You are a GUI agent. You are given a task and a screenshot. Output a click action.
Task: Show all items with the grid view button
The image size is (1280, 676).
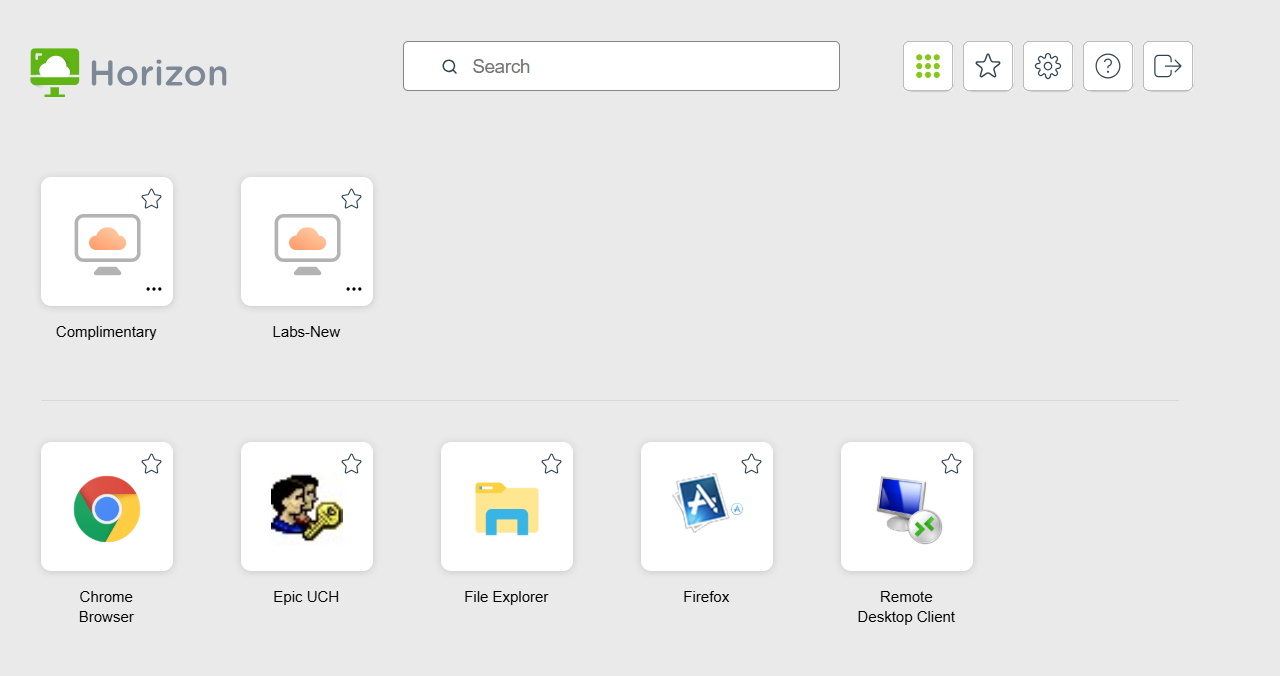click(928, 66)
